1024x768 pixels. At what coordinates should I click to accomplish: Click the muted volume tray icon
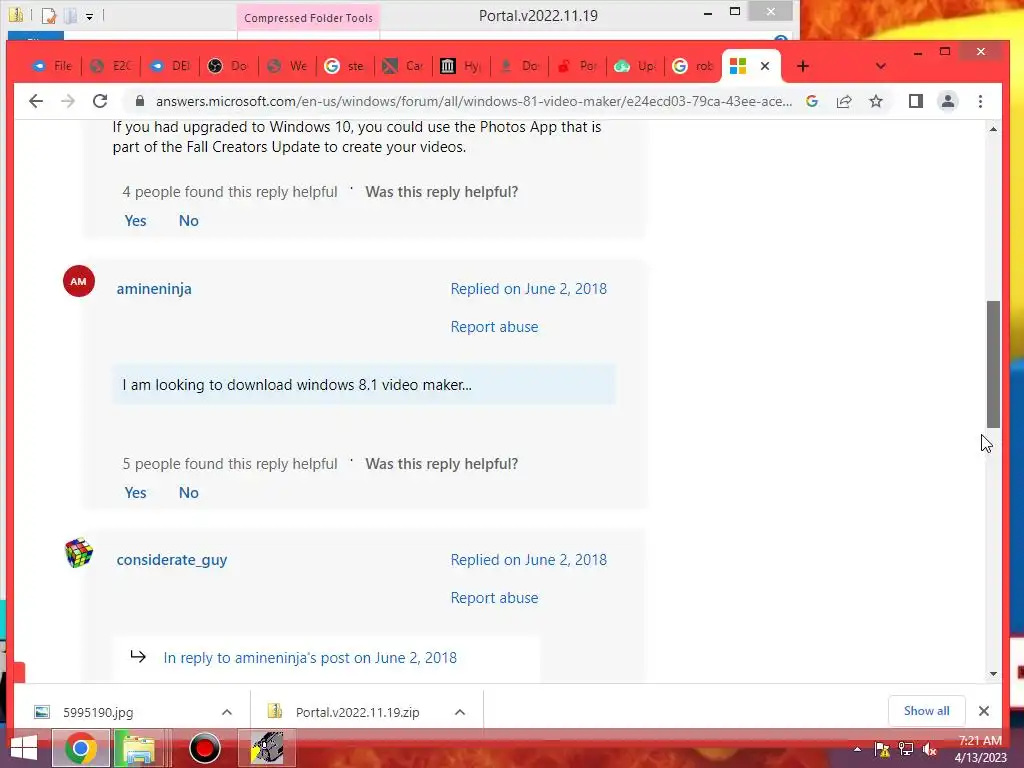click(x=930, y=749)
